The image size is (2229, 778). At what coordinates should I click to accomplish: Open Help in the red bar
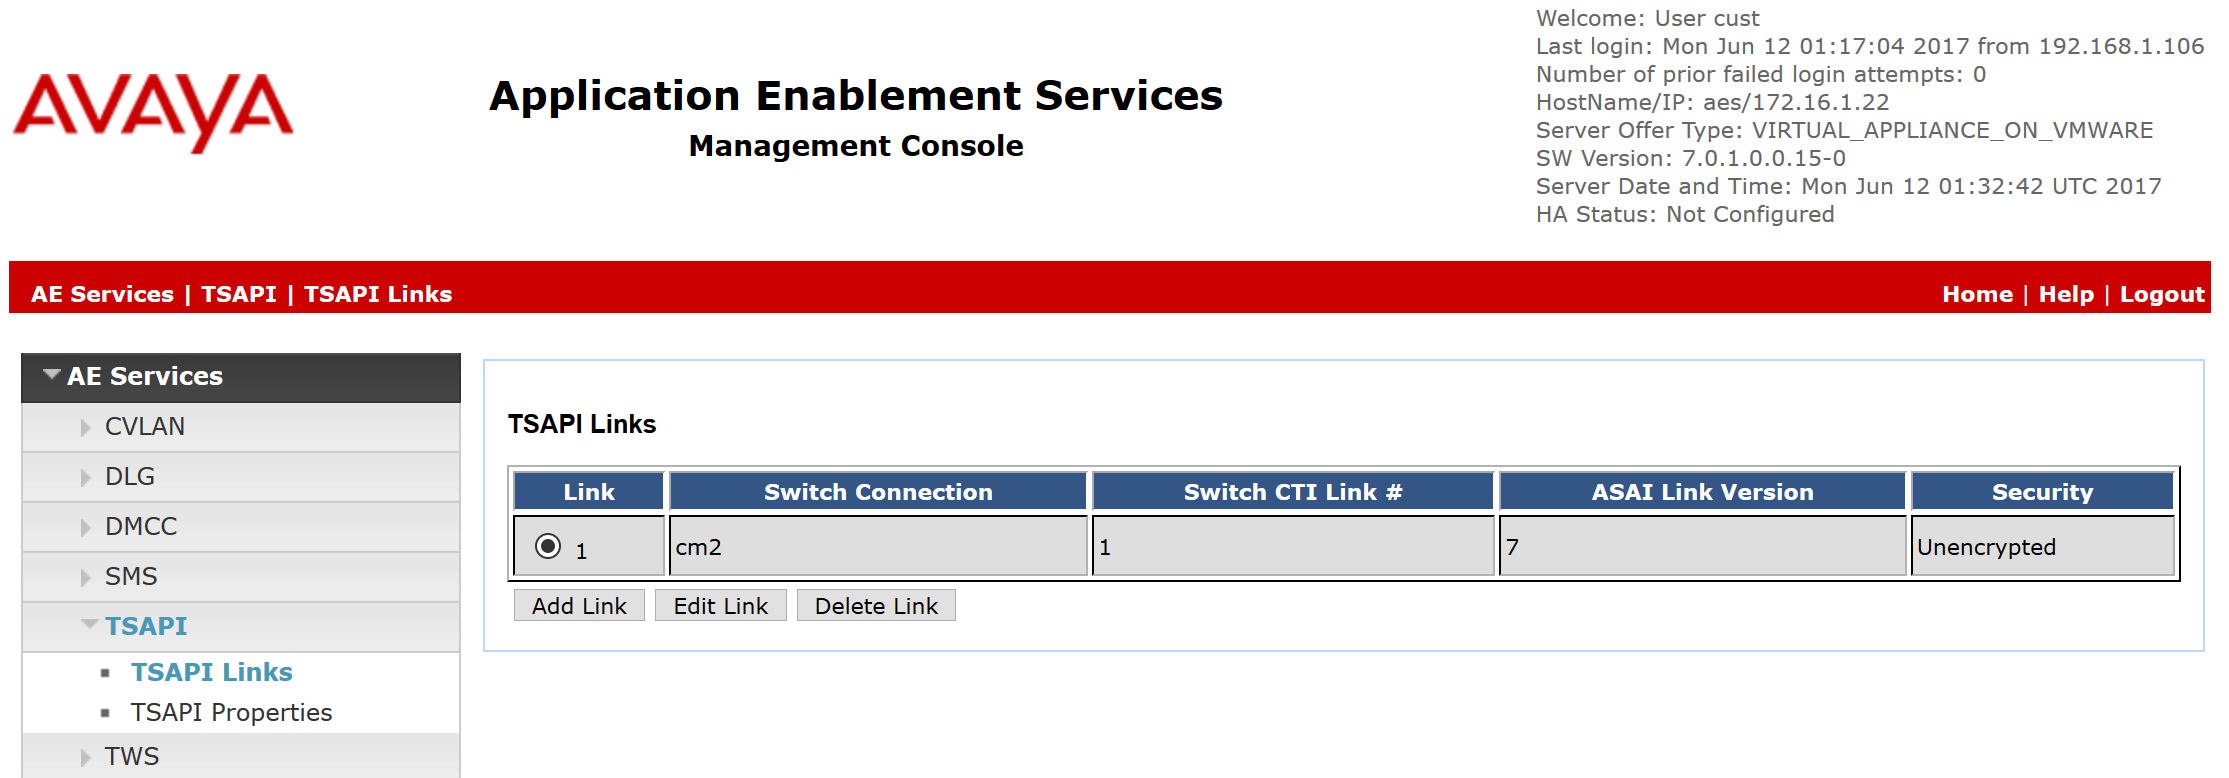tap(2066, 294)
